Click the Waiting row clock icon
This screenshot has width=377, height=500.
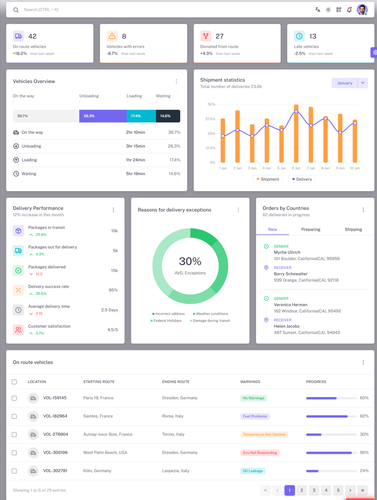tap(16, 174)
